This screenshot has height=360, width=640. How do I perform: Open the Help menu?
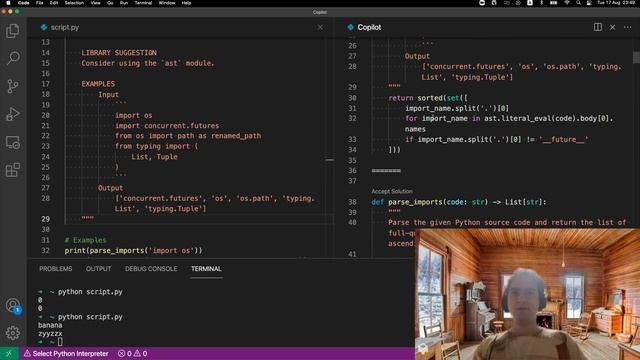[x=187, y=3]
